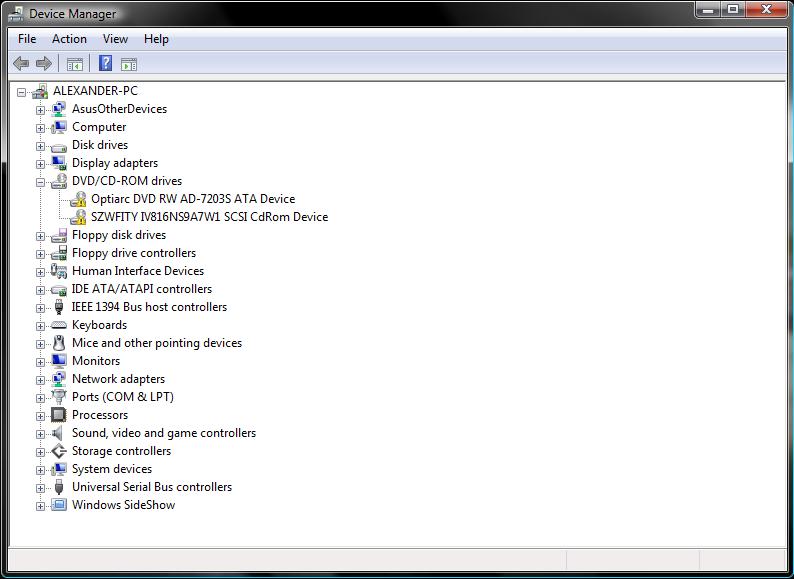
Task: Click the Display adapters category icon
Action: click(59, 163)
